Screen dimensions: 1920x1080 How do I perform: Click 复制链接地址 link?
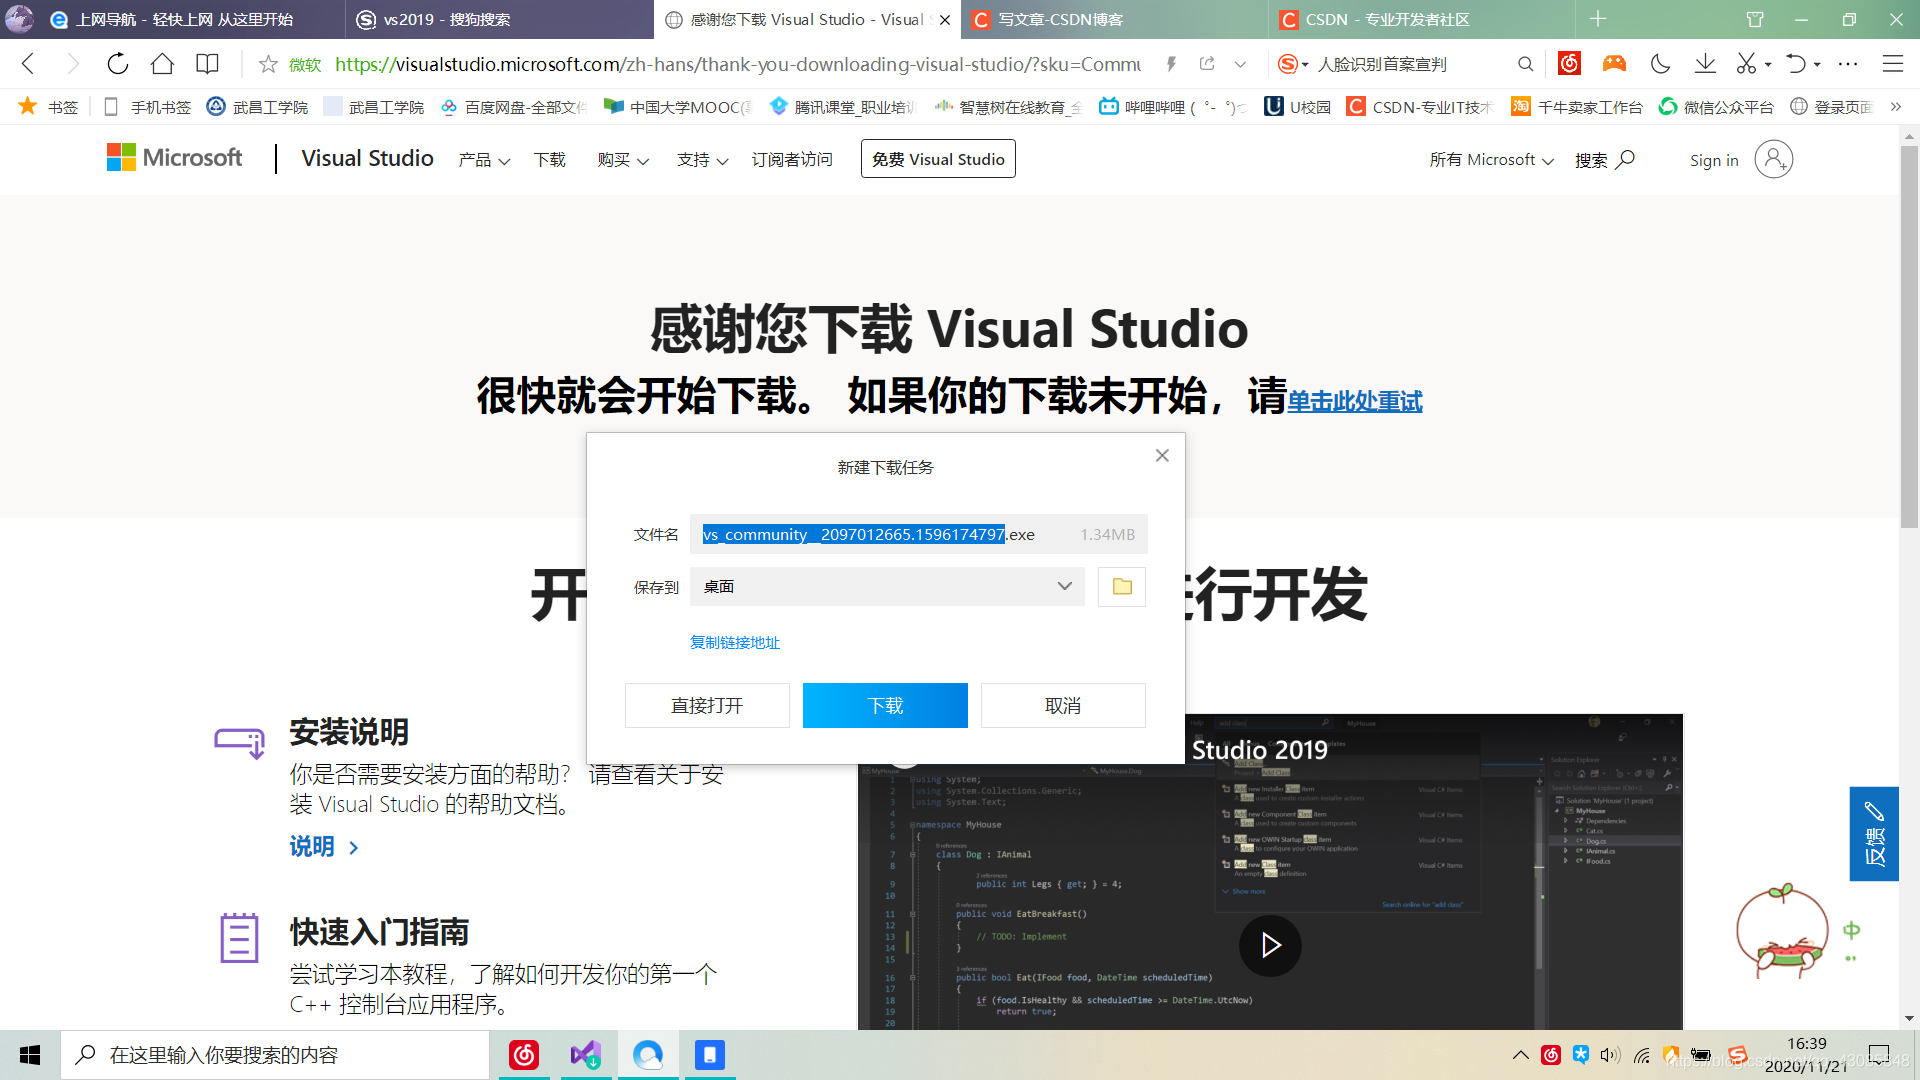click(735, 643)
